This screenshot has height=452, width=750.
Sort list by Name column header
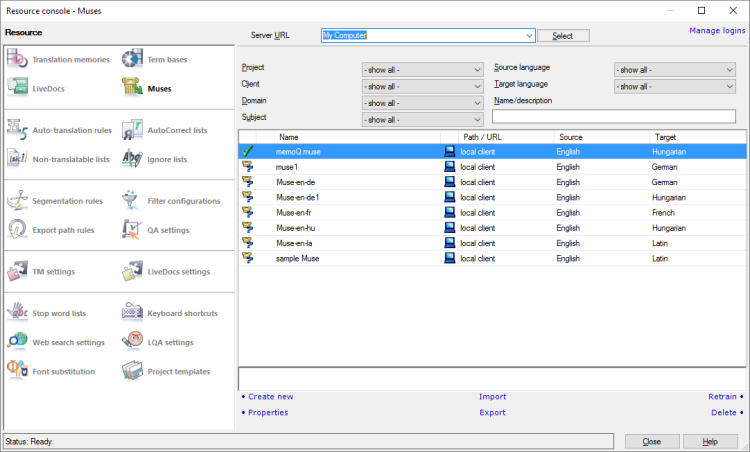[x=357, y=137]
